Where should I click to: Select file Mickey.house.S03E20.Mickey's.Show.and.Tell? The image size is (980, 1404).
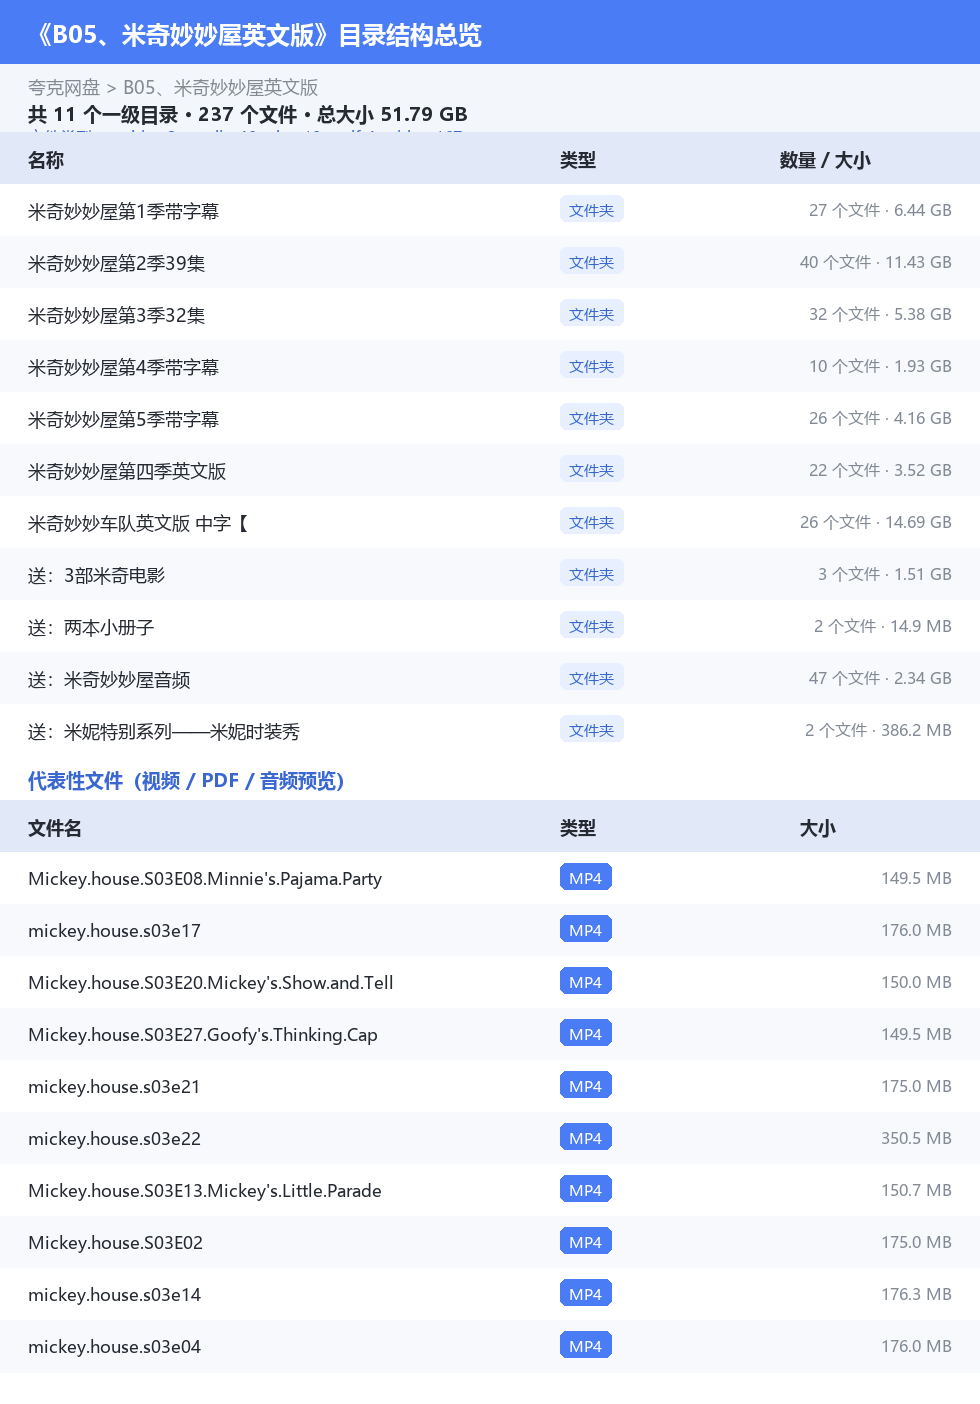click(x=211, y=983)
